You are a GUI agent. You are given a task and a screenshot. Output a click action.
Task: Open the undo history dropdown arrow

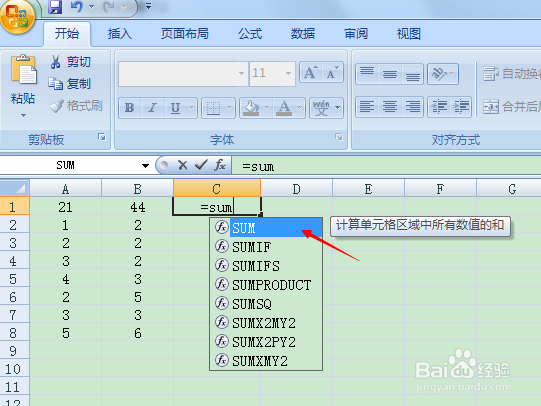[91, 7]
